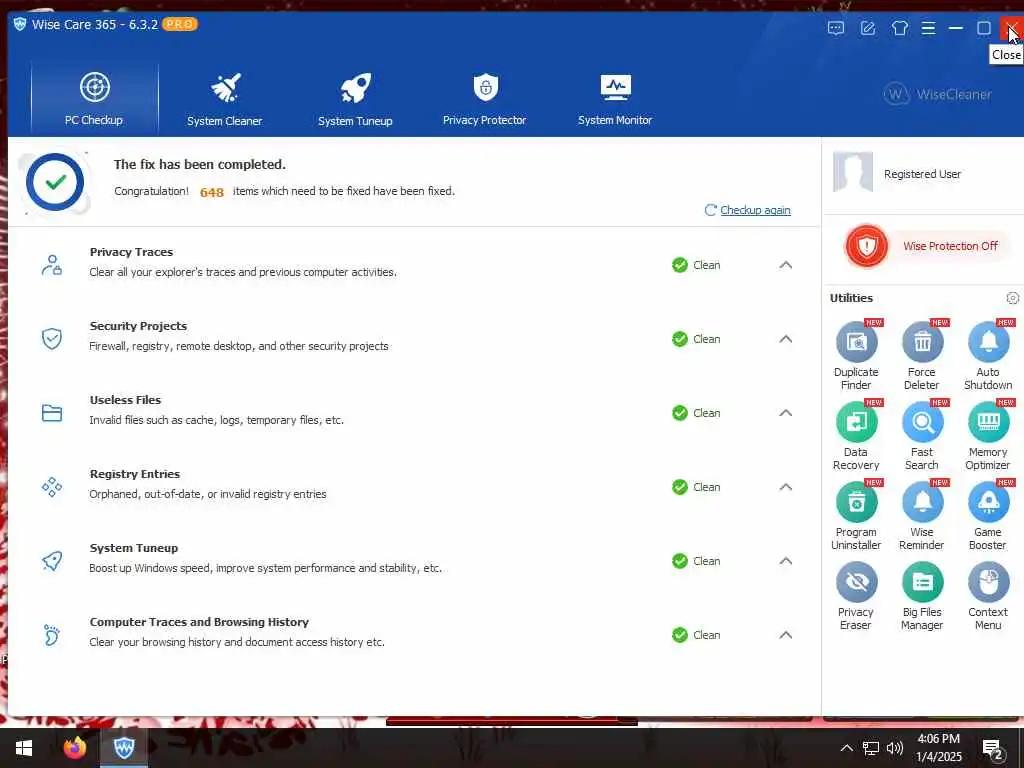The height and width of the screenshot is (768, 1024).
Task: Click the registered user avatar
Action: (x=852, y=172)
